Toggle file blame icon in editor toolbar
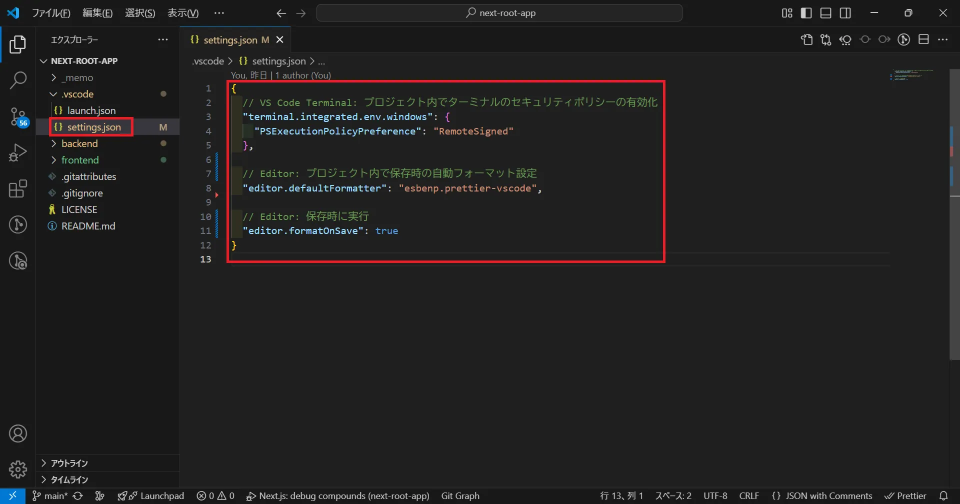This screenshot has height=504, width=960. [x=846, y=40]
